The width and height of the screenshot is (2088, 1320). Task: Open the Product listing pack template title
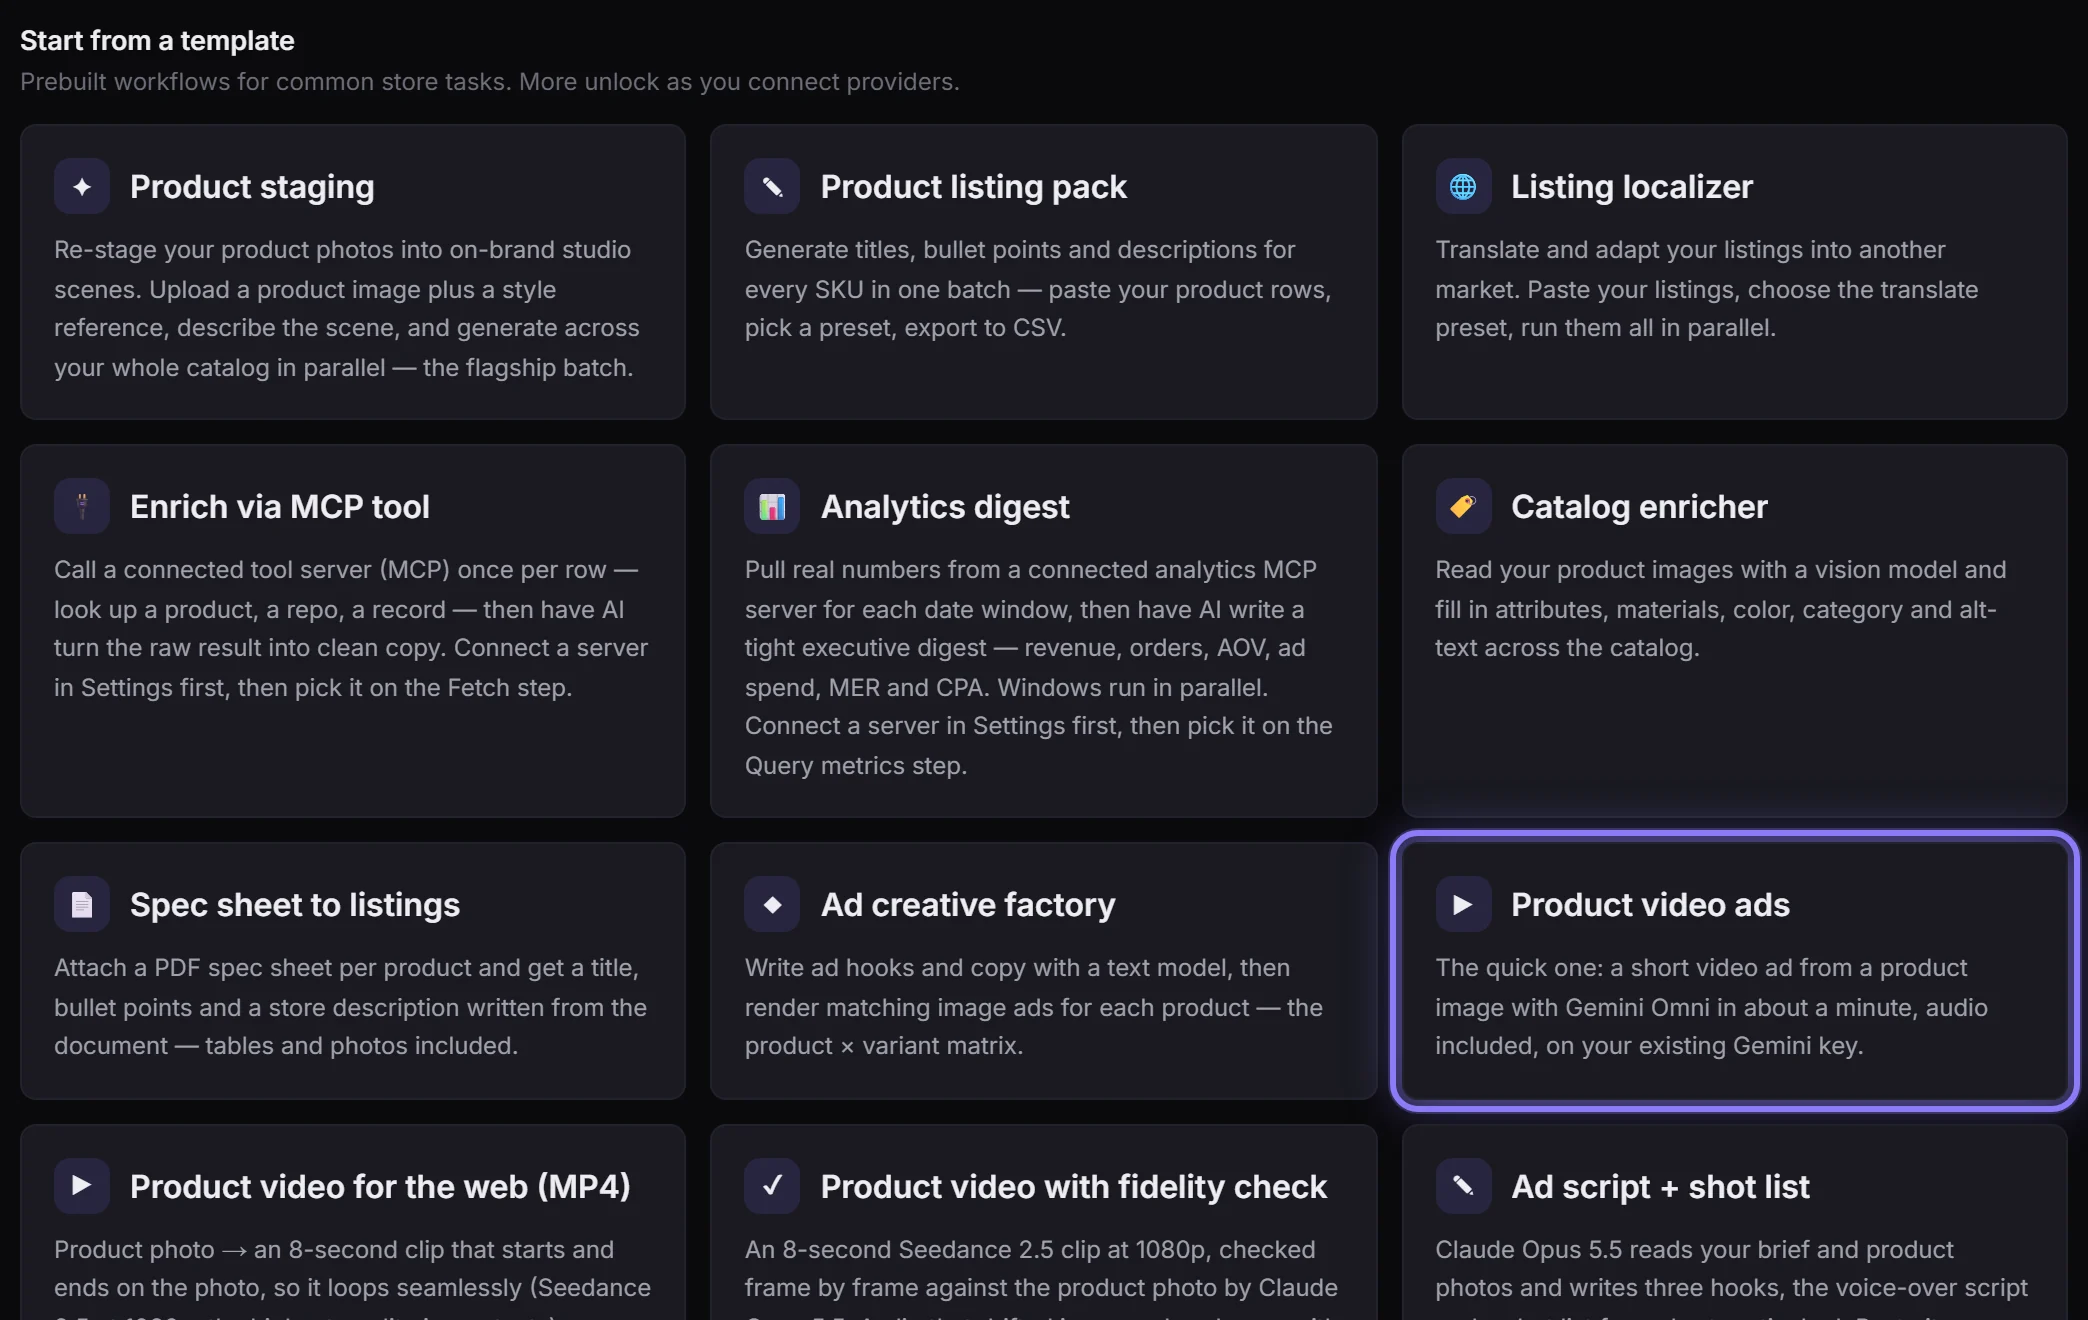click(973, 187)
